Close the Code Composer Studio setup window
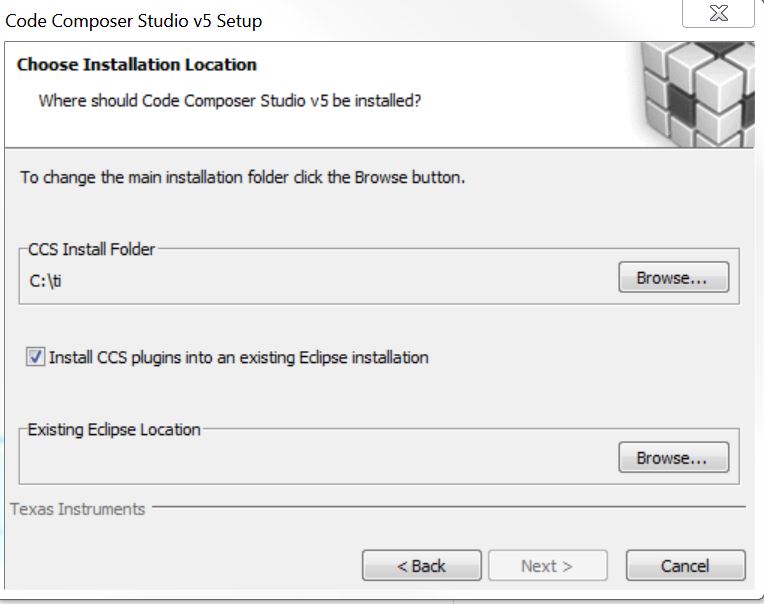Viewport: 764px width, 604px height. 717,14
